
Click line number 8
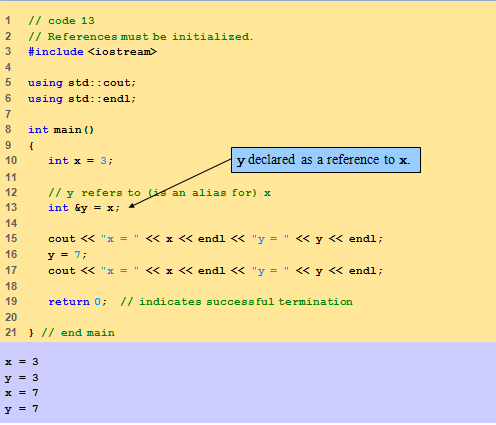(x=8, y=129)
